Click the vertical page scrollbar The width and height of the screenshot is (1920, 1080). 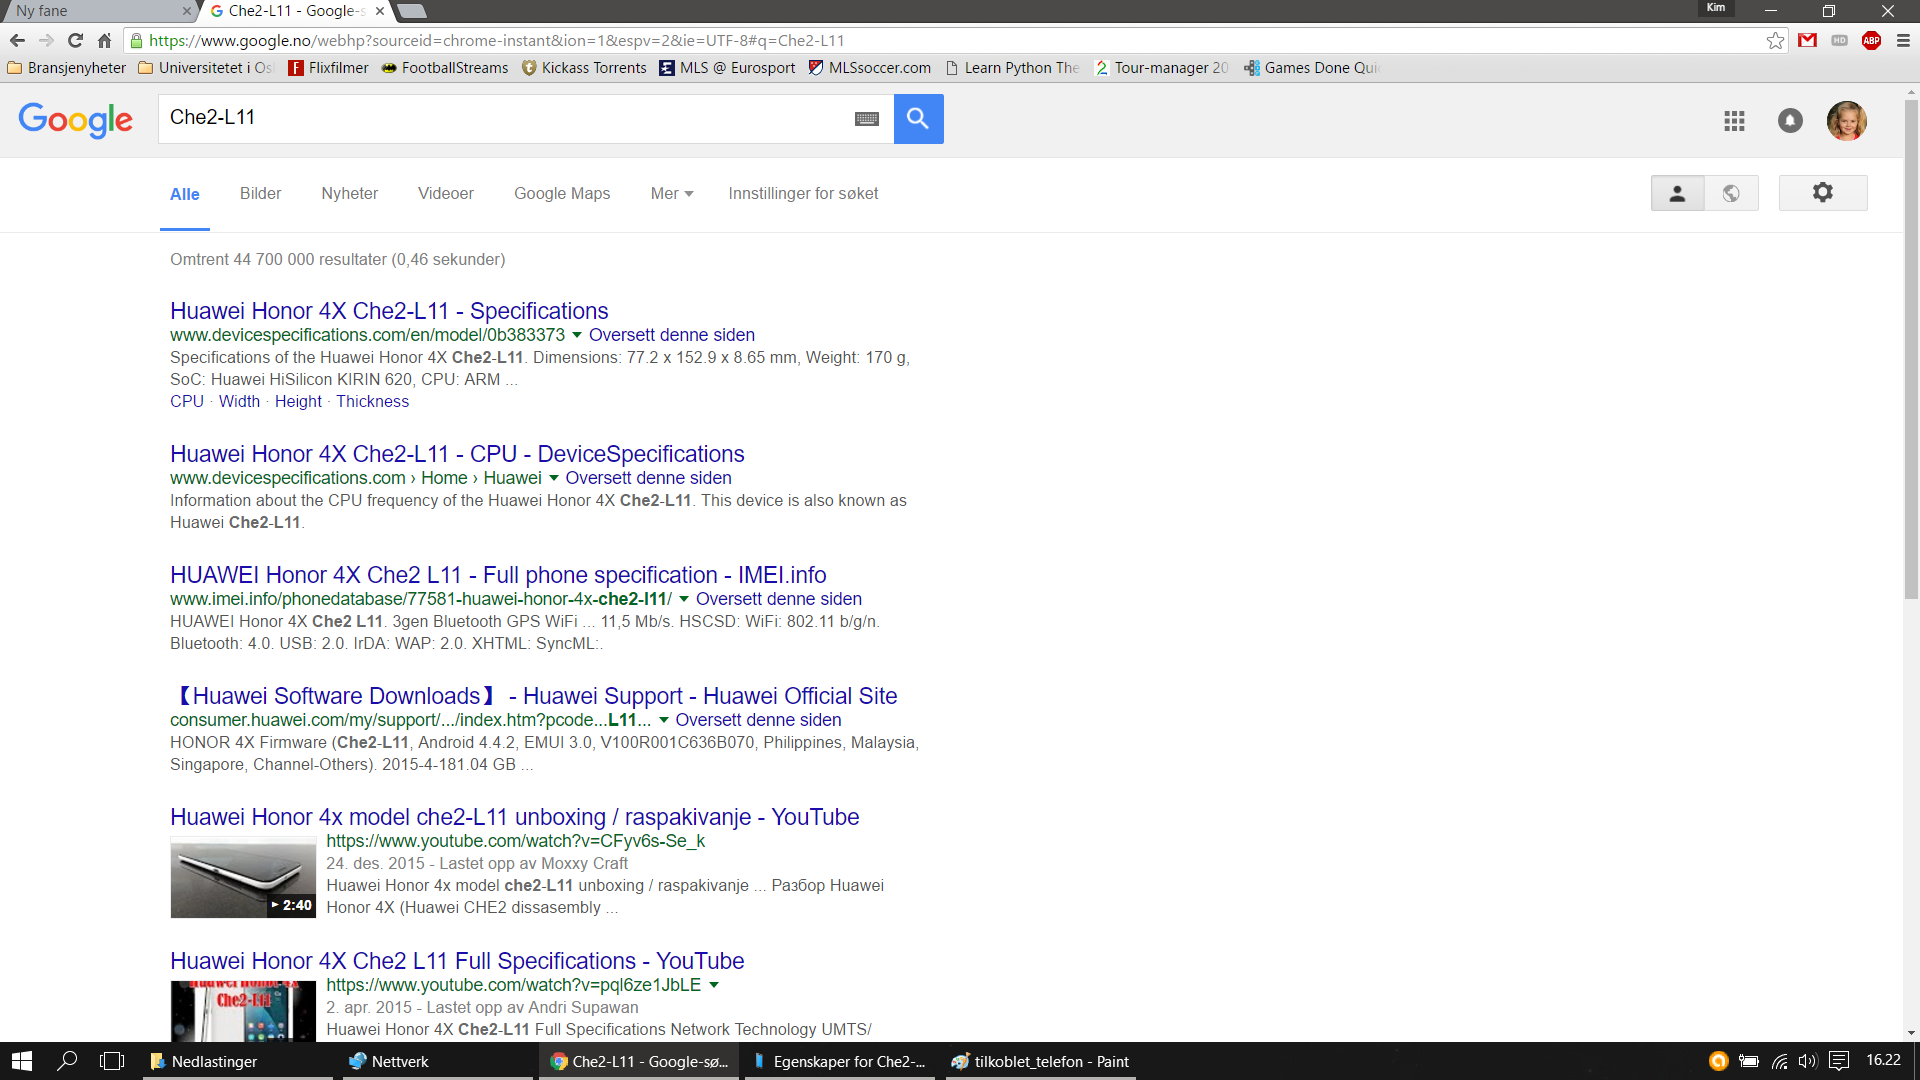coord(1911,350)
